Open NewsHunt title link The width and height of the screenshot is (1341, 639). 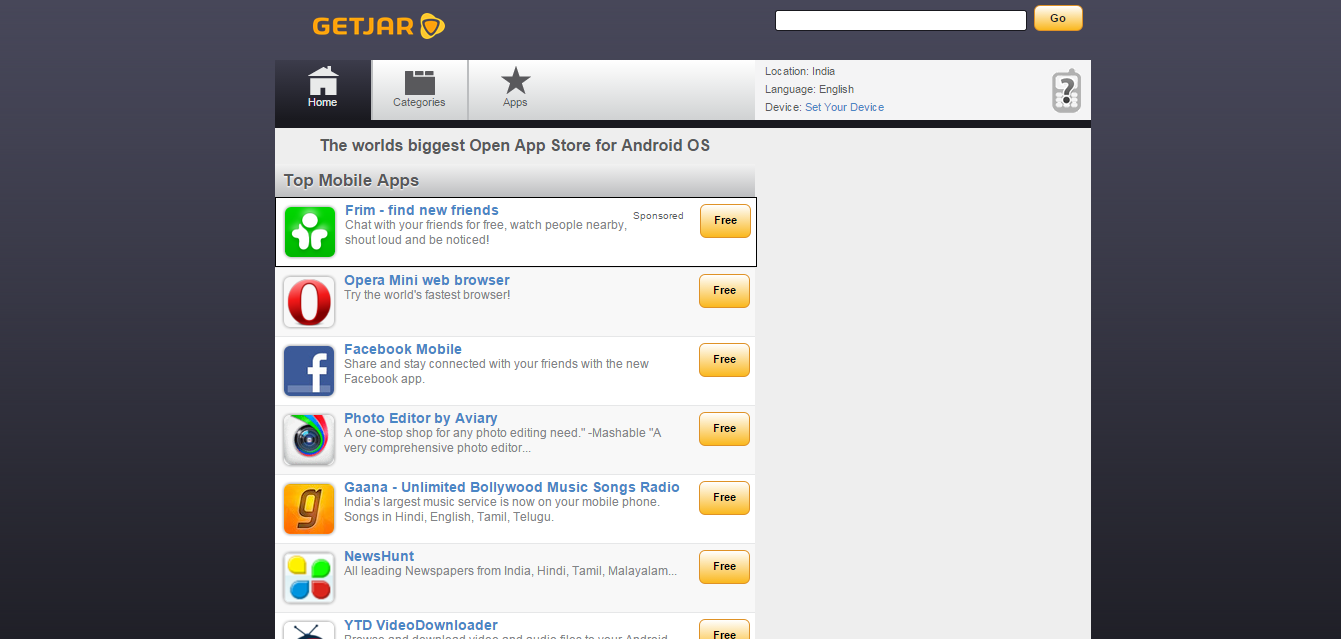coord(379,556)
